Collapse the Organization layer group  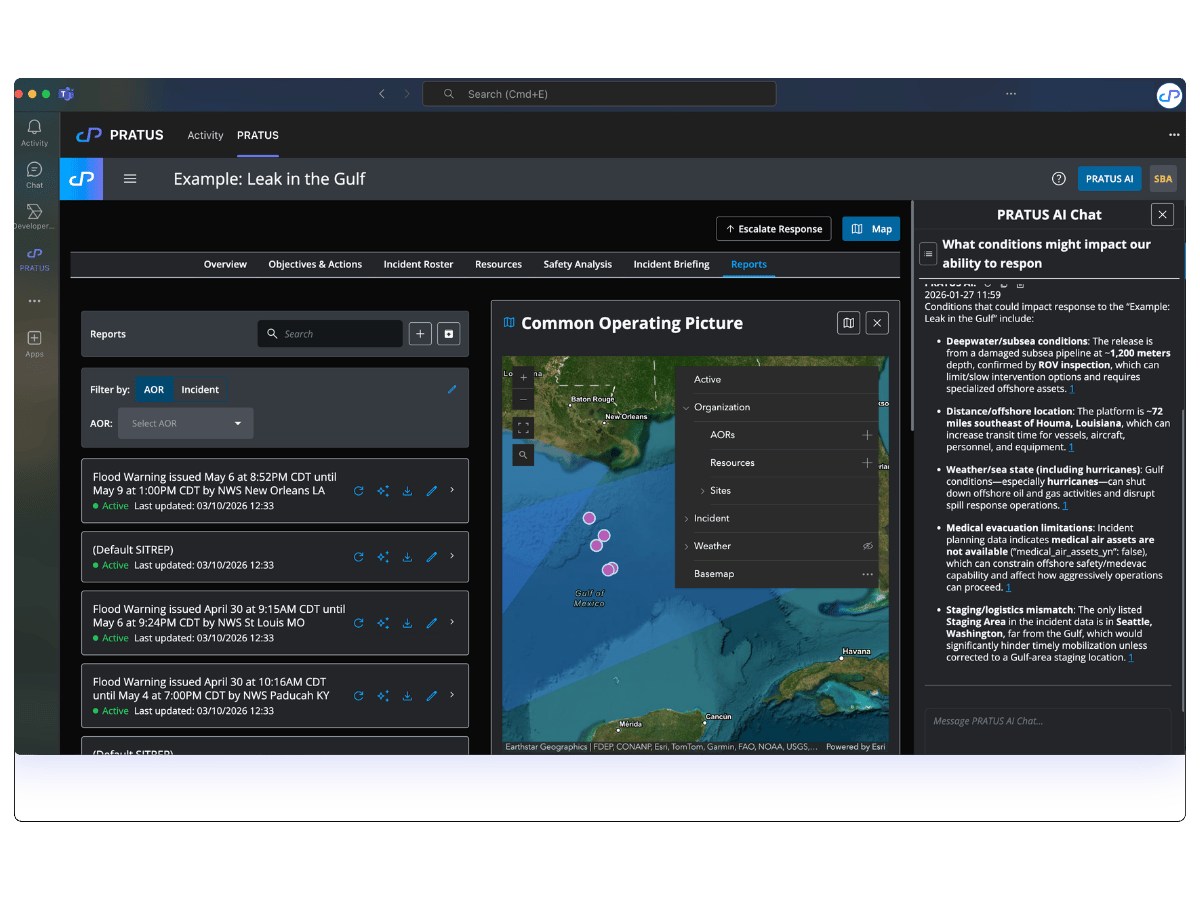(686, 408)
